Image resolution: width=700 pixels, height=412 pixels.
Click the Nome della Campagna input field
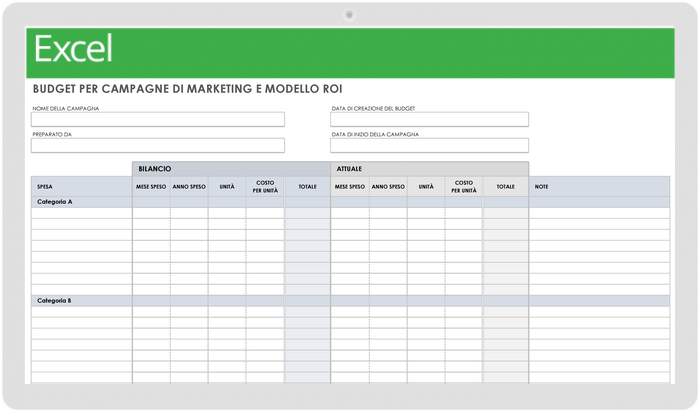point(158,119)
